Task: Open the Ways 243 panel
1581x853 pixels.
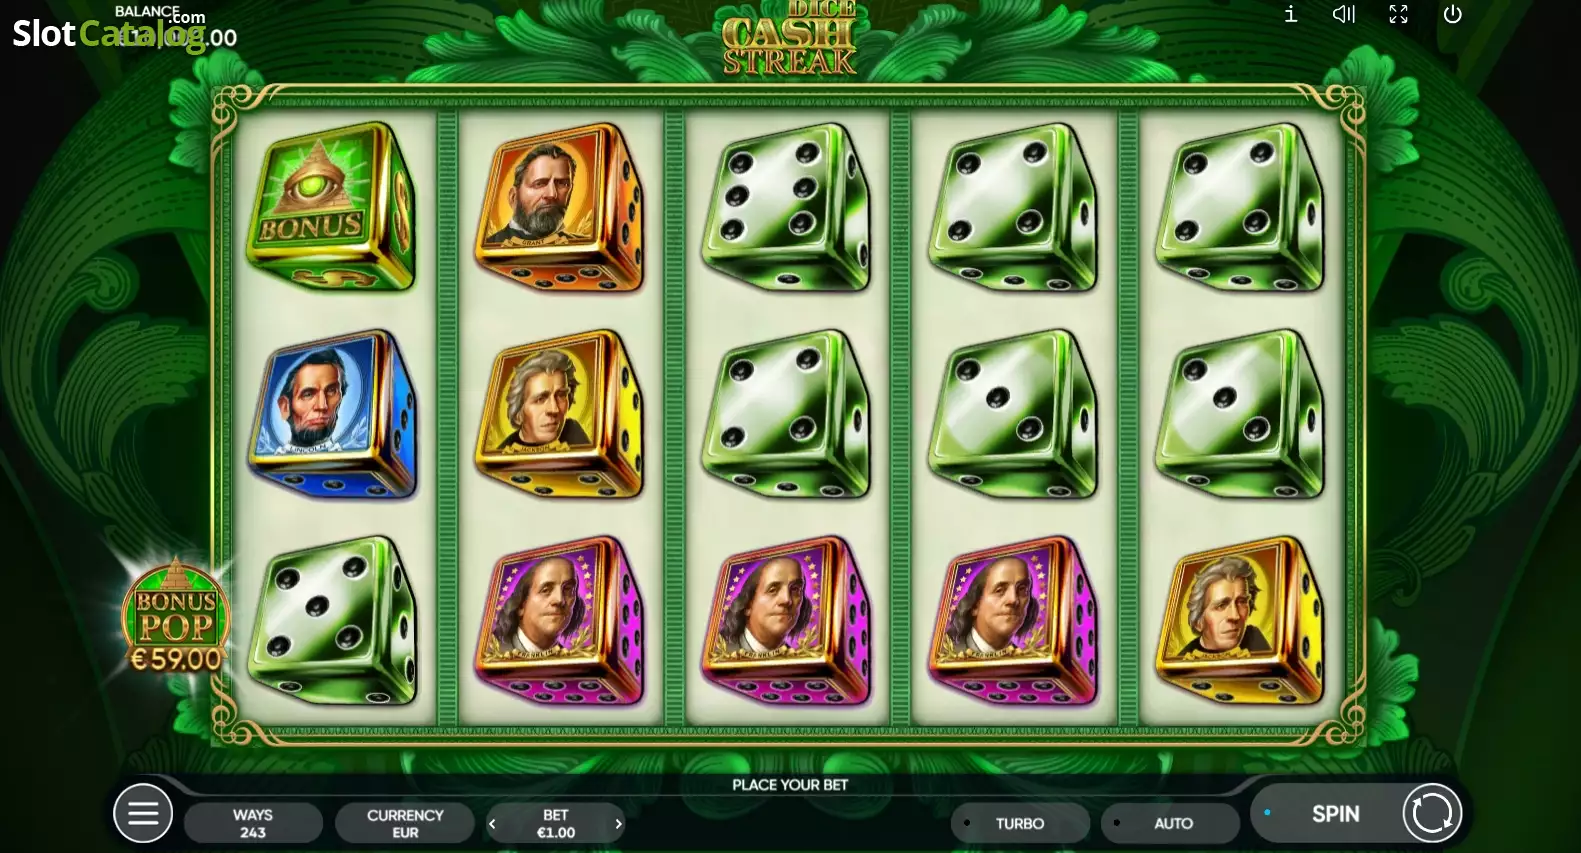Action: coord(253,823)
